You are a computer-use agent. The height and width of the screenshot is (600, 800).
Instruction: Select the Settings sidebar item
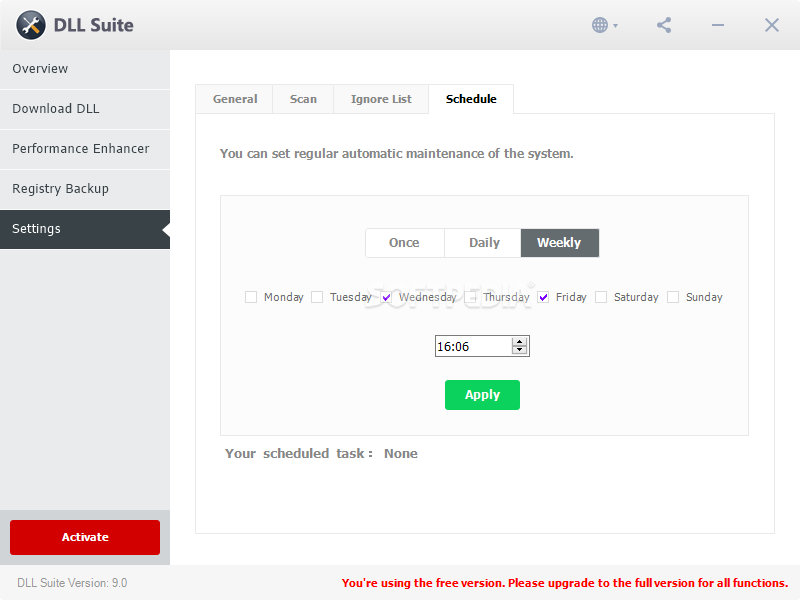85,229
